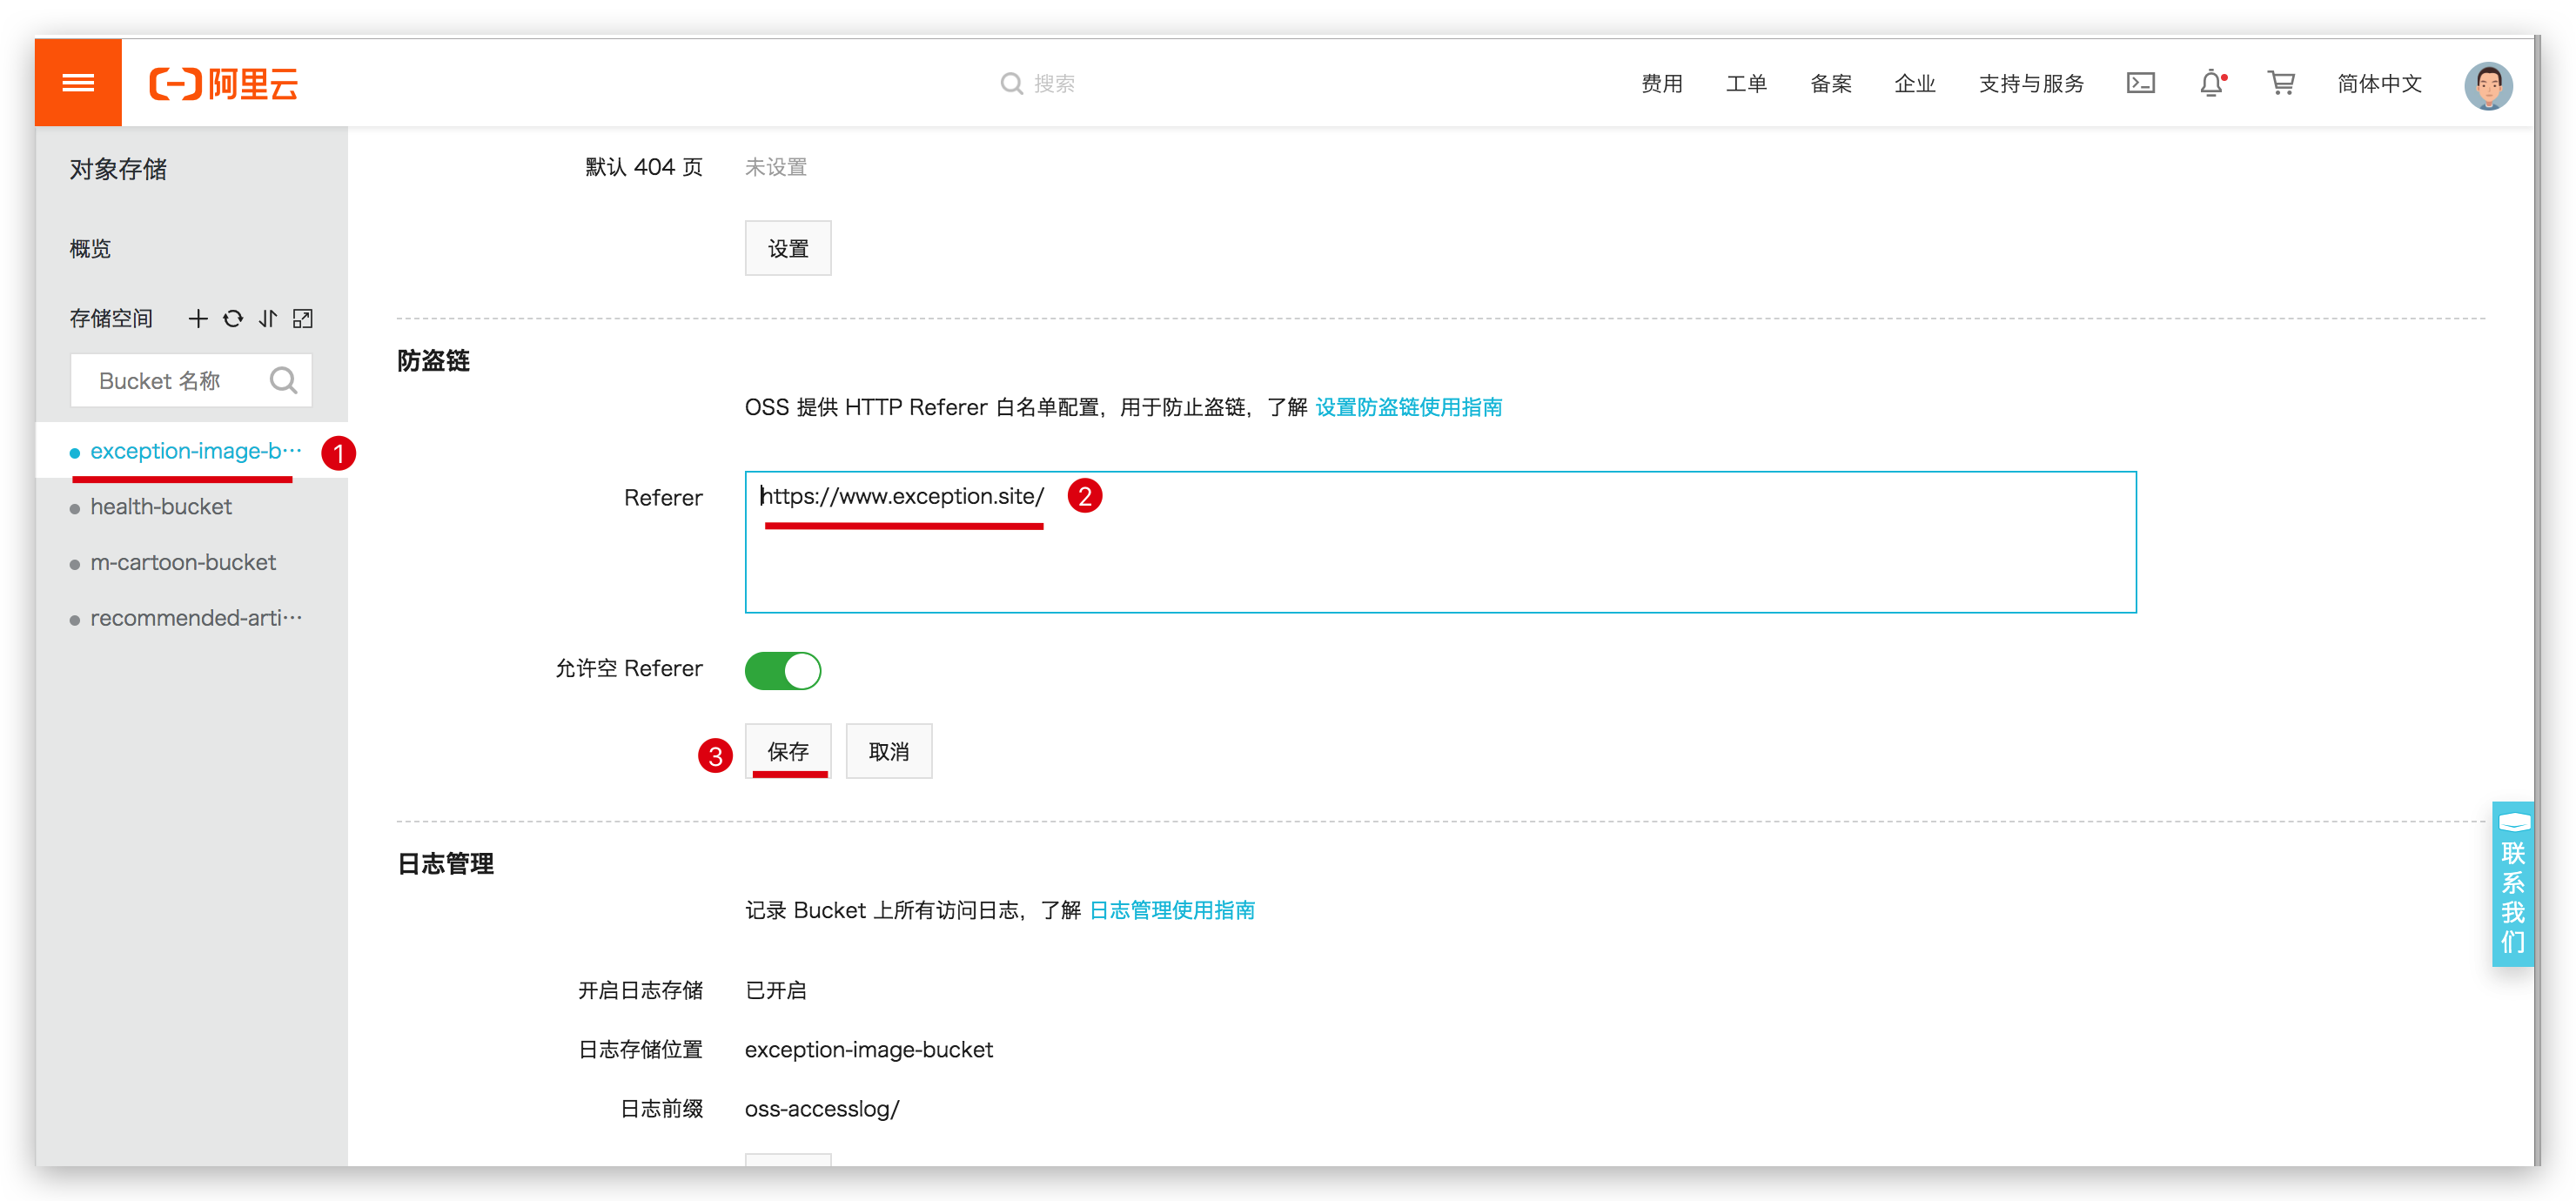
Task: Open the shopping cart
Action: point(2281,83)
